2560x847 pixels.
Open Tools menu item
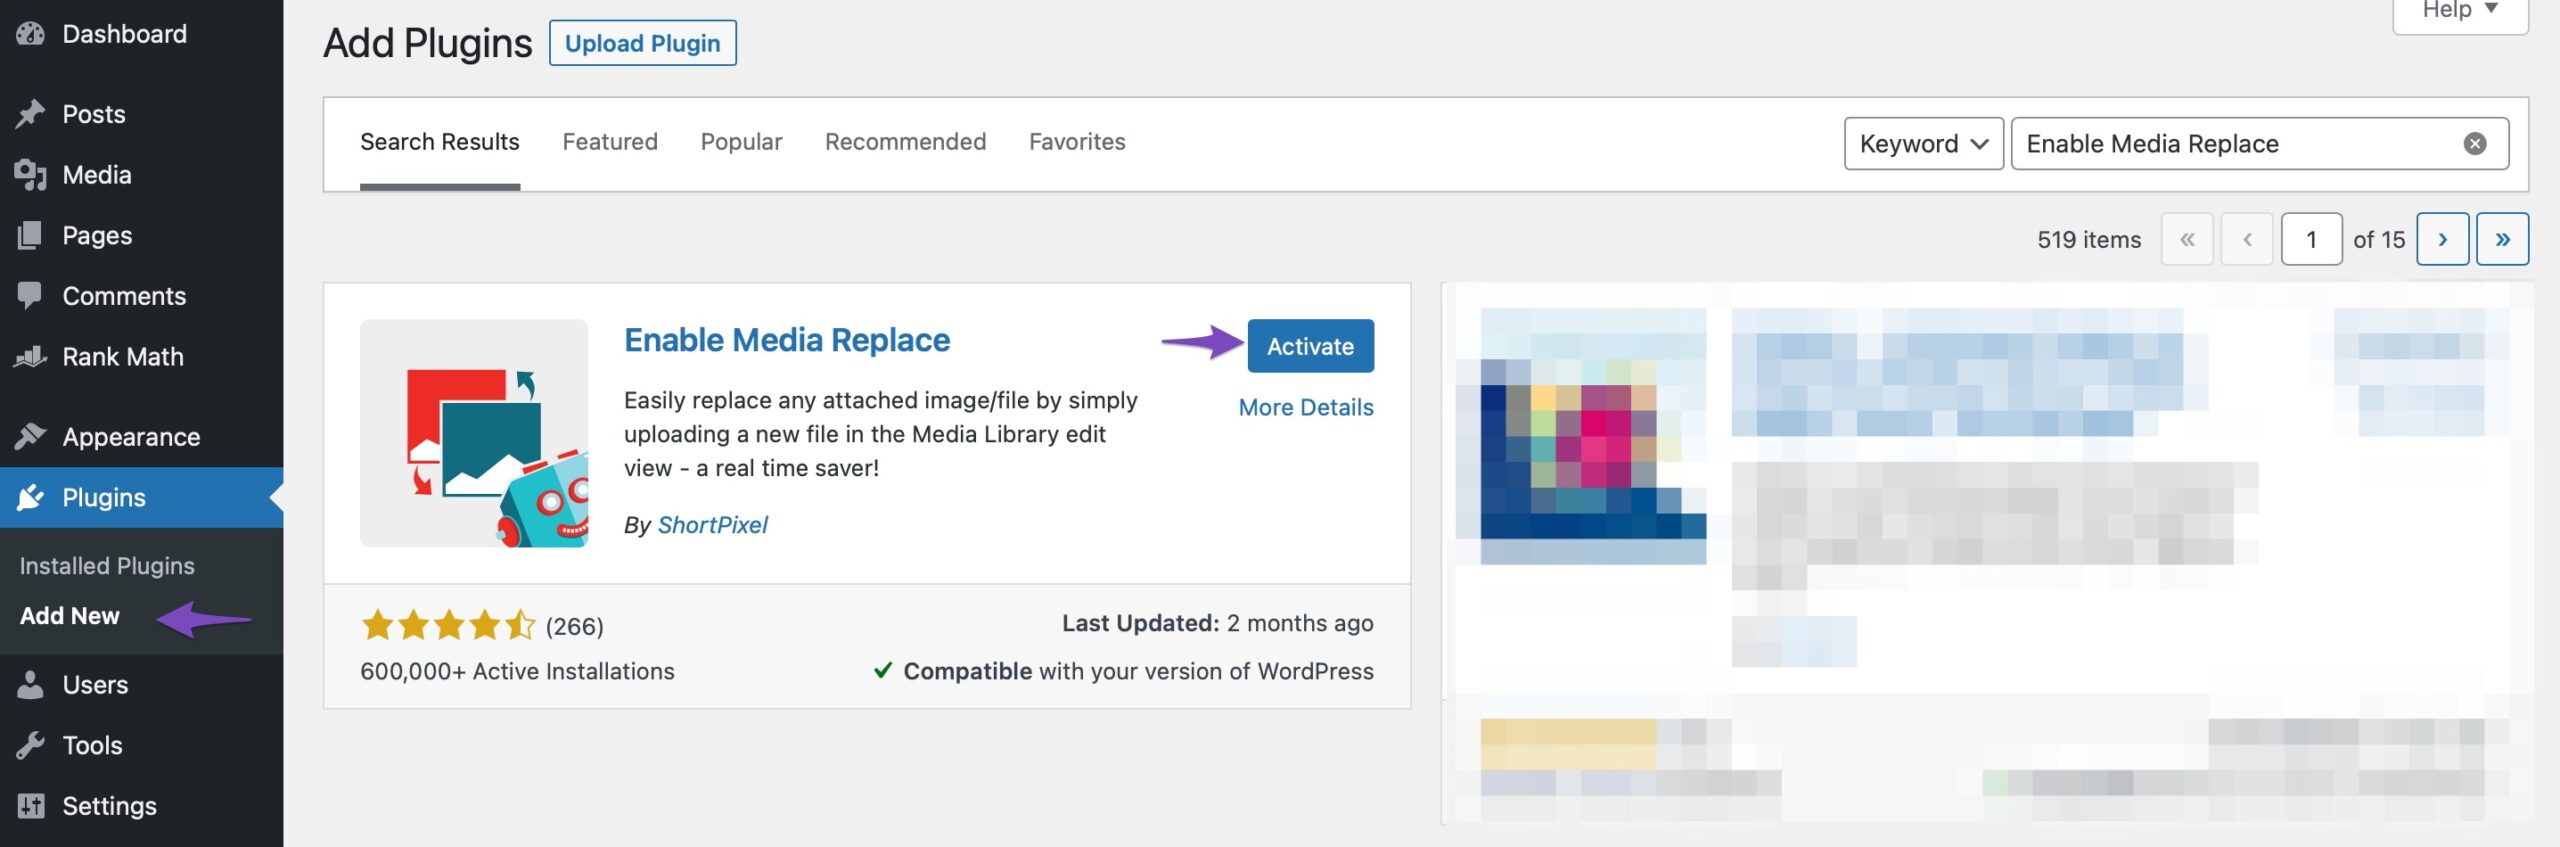[141, 745]
